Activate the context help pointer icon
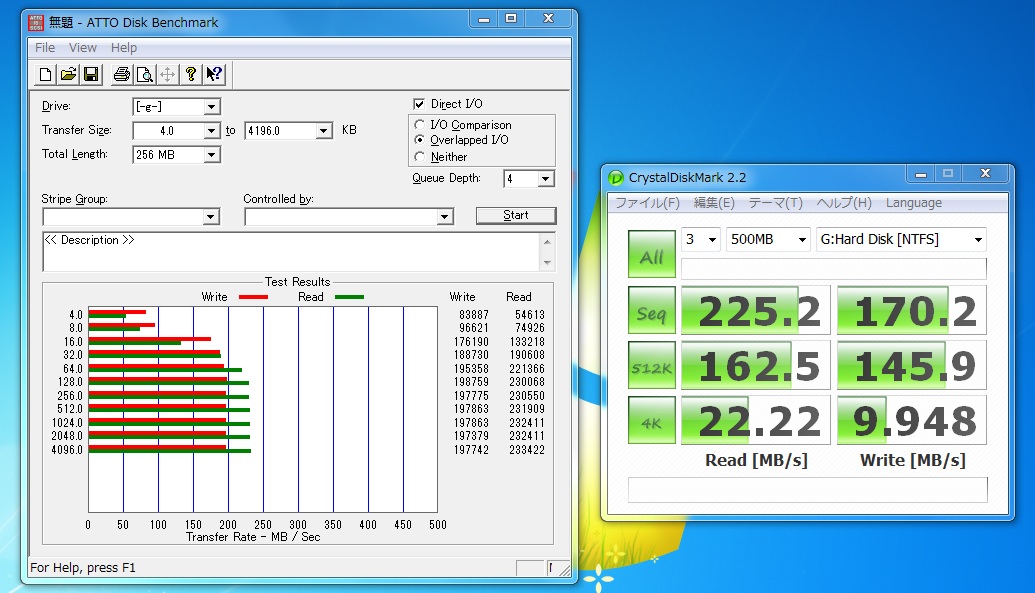Viewport: 1035px width, 593px height. pos(214,74)
